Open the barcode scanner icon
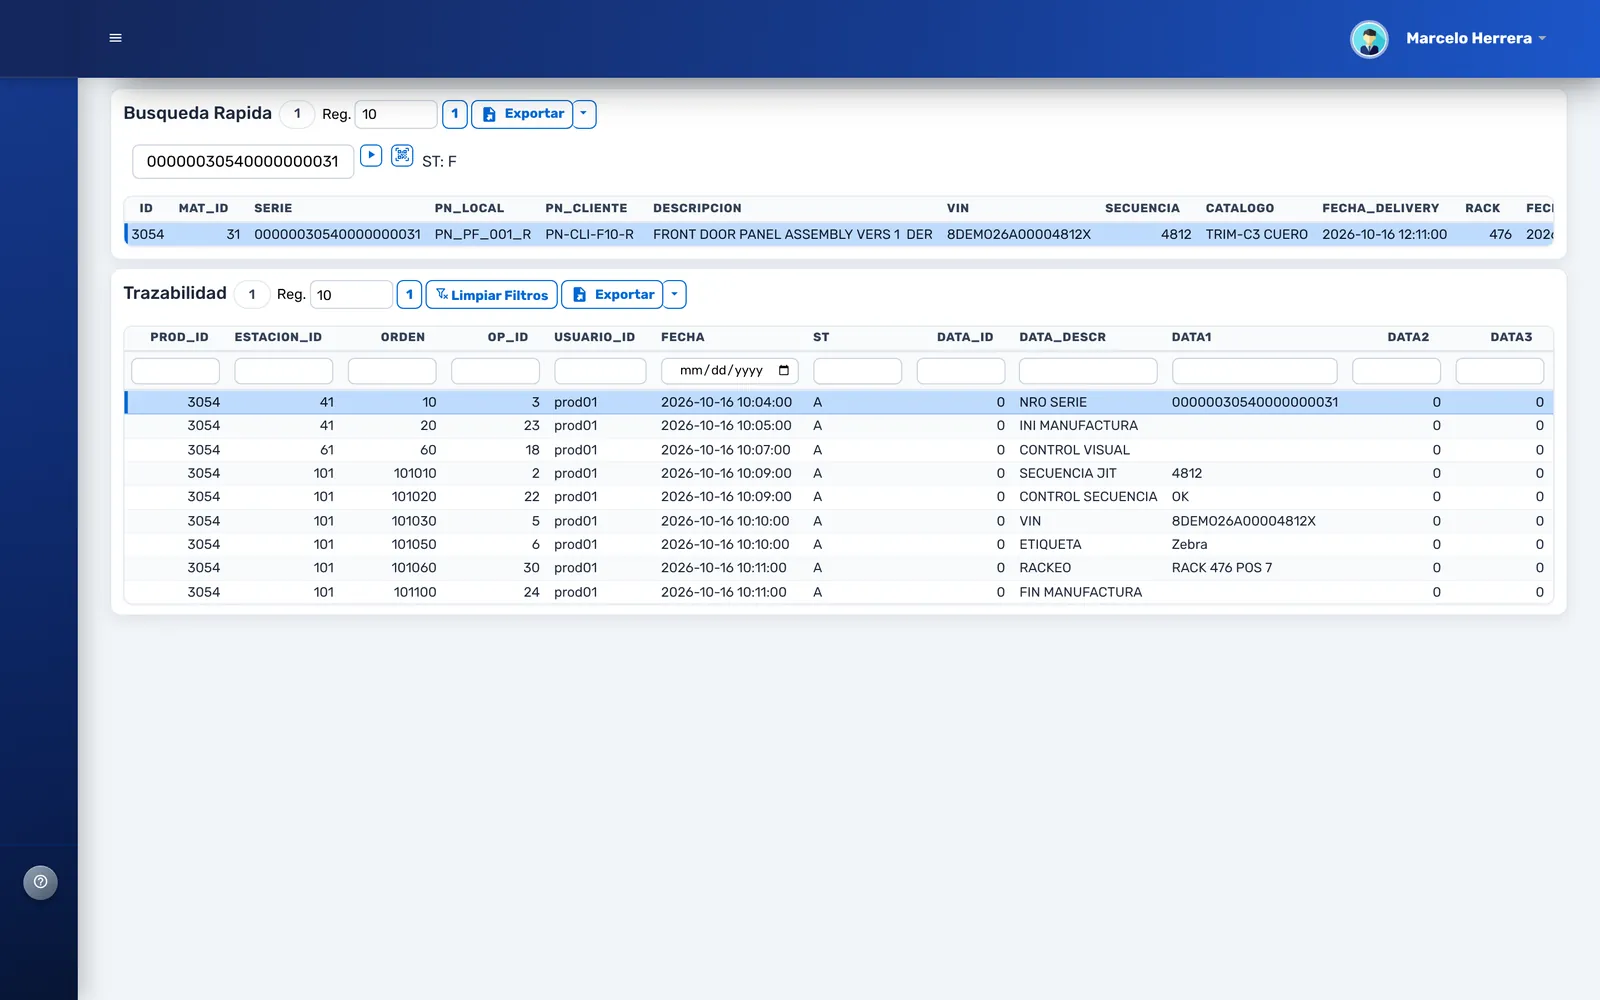This screenshot has width=1600, height=1000. coord(402,155)
